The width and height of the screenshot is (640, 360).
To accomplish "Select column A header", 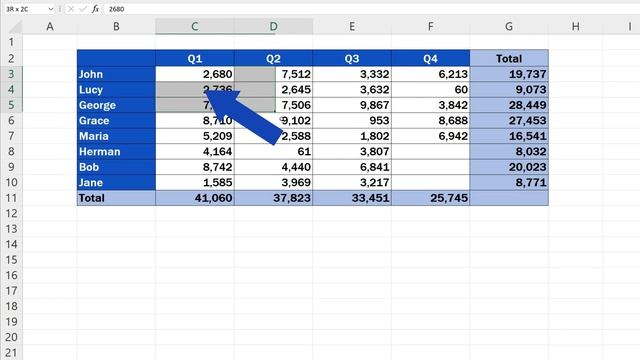I will click(x=50, y=27).
